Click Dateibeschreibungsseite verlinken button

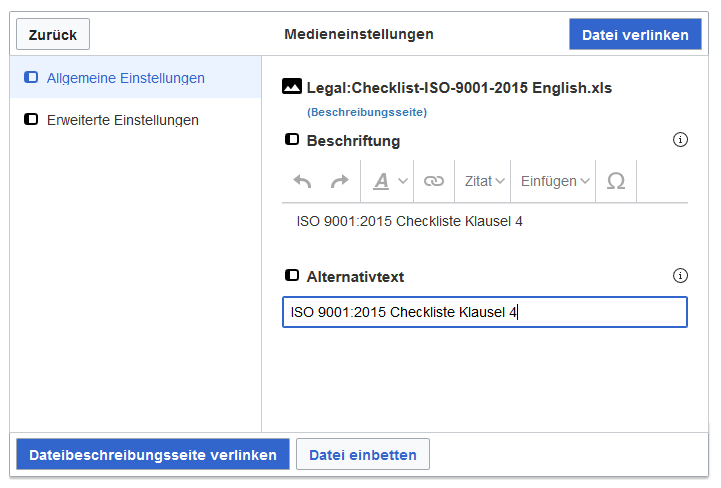click(x=153, y=454)
